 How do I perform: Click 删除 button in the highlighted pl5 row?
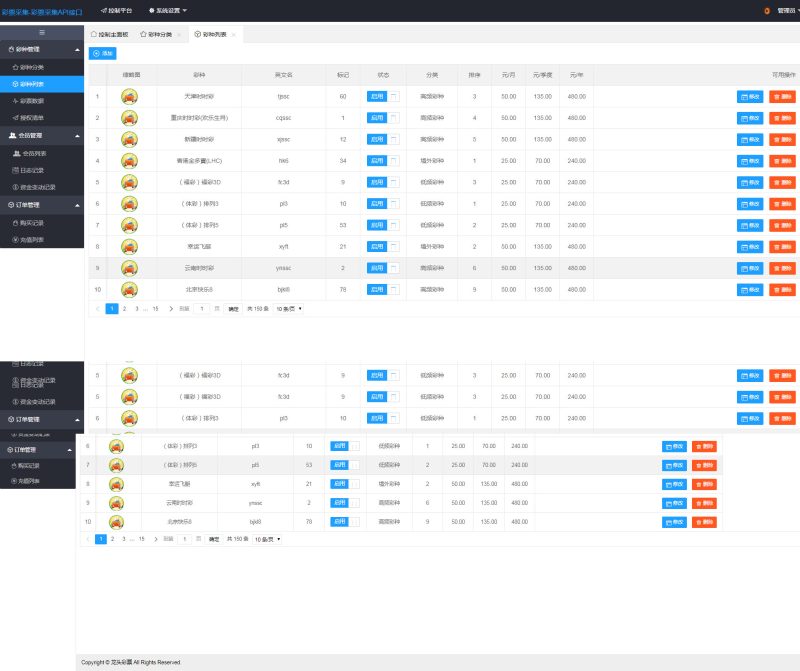[x=704, y=465]
